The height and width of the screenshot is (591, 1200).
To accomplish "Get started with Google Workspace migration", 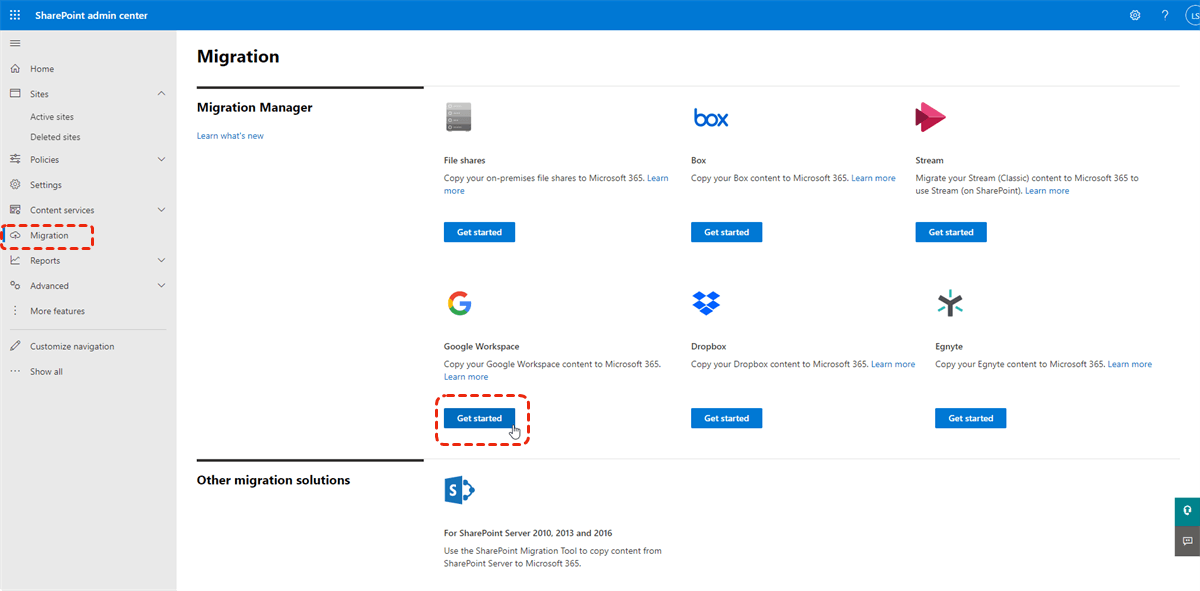I will point(479,418).
